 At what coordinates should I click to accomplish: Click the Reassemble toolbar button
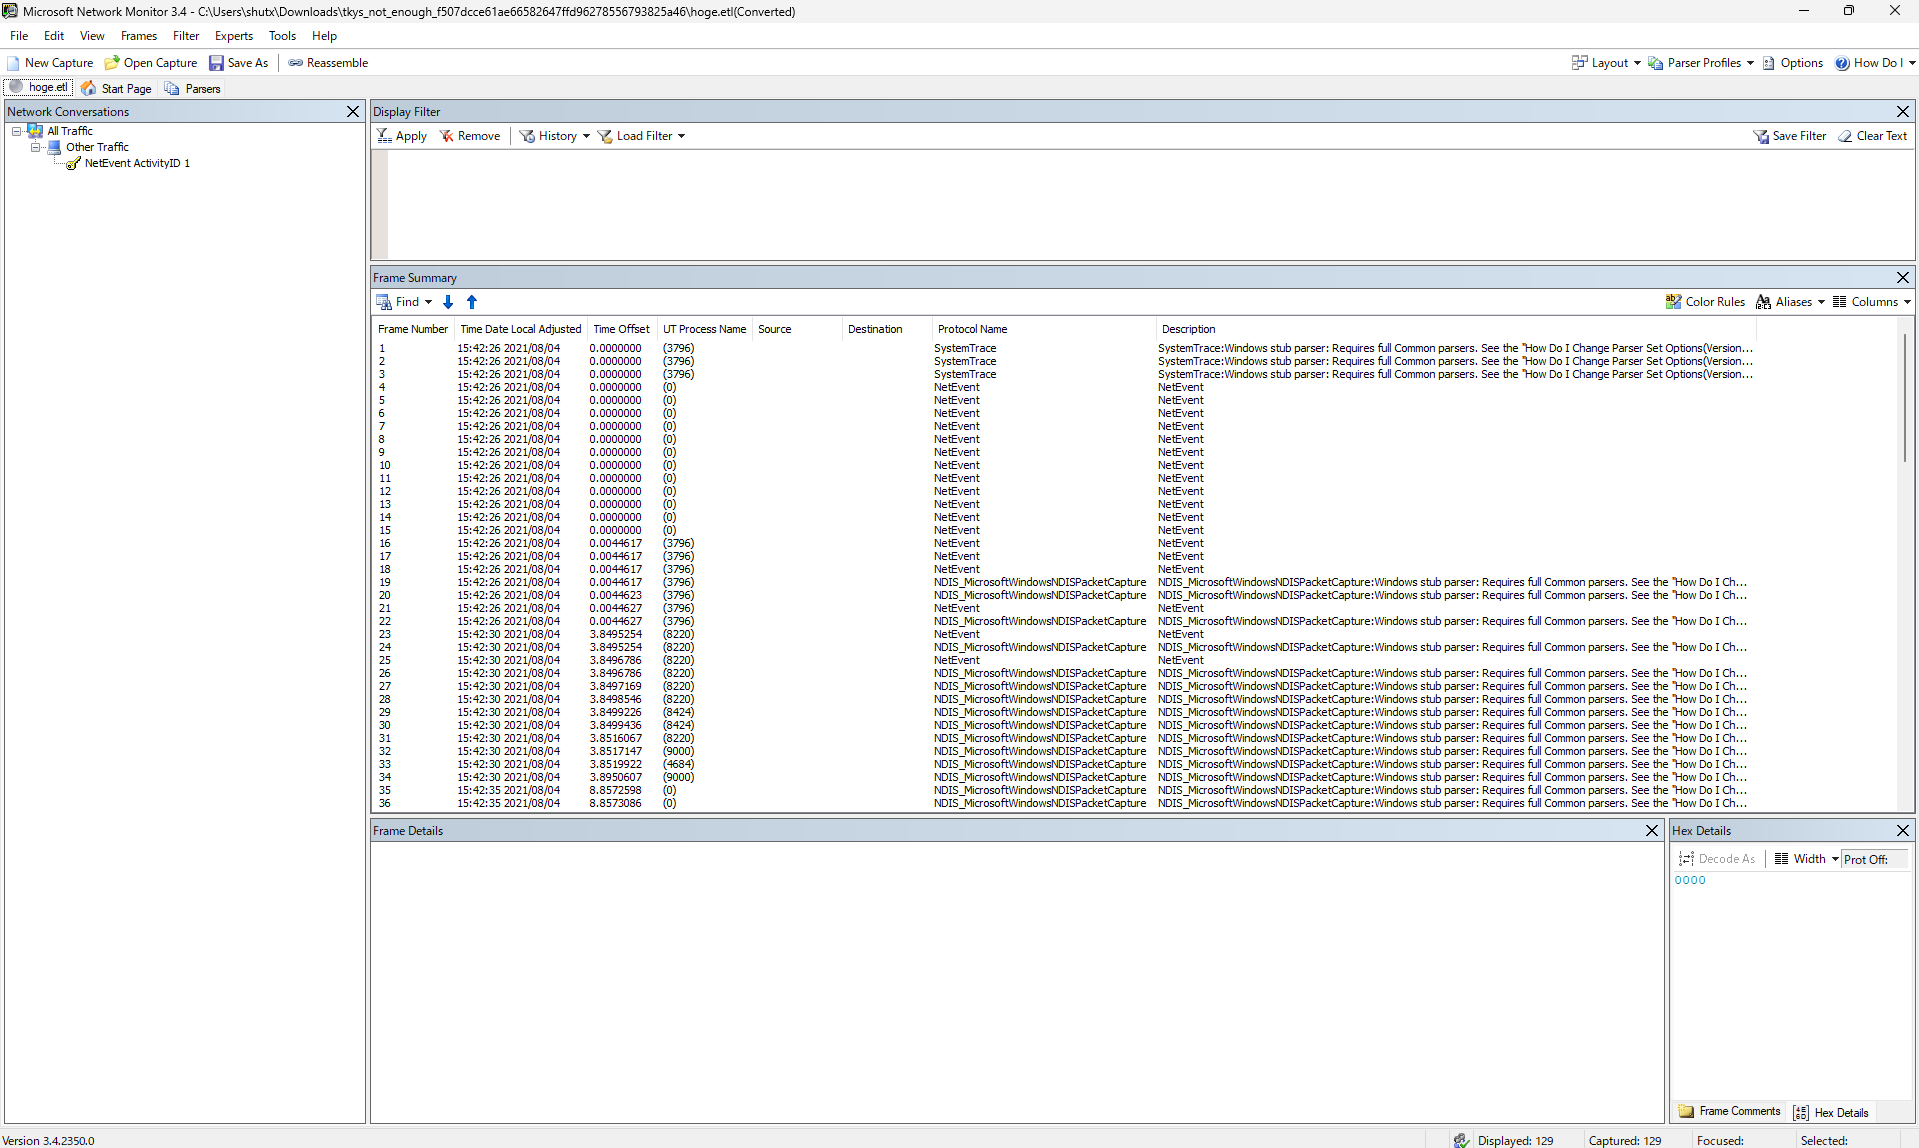coord(329,63)
